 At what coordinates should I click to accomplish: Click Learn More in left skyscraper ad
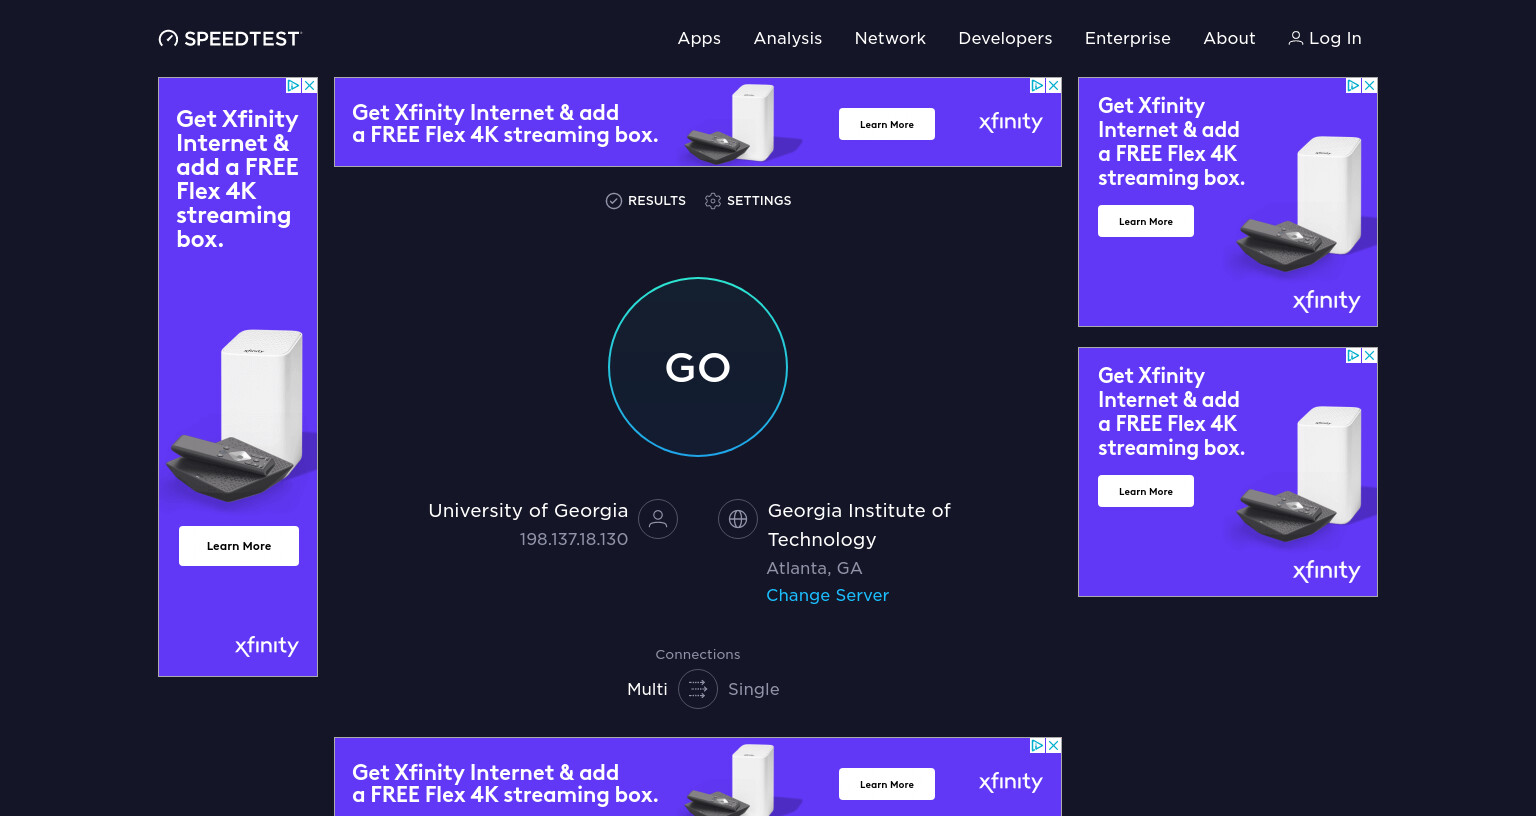(x=239, y=546)
